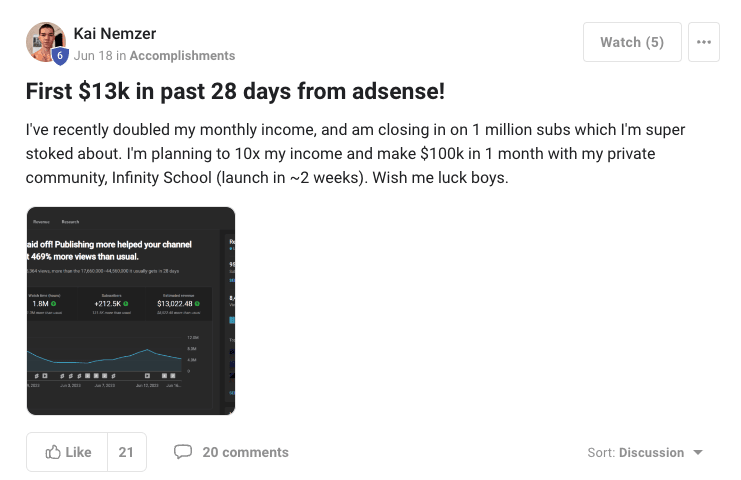Select the Revenue tab in the screenshot
The image size is (741, 480).
click(41, 221)
